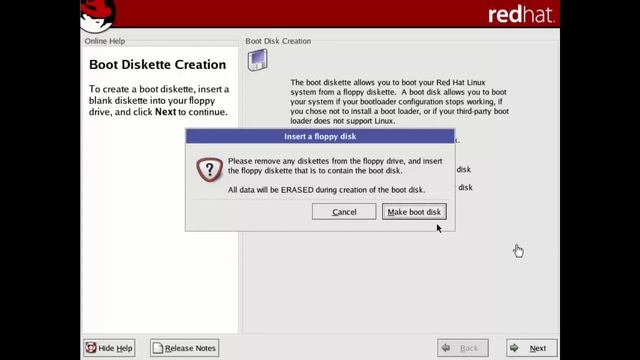The height and width of the screenshot is (360, 640).
Task: Click the Make boot disk button
Action: coord(414,212)
